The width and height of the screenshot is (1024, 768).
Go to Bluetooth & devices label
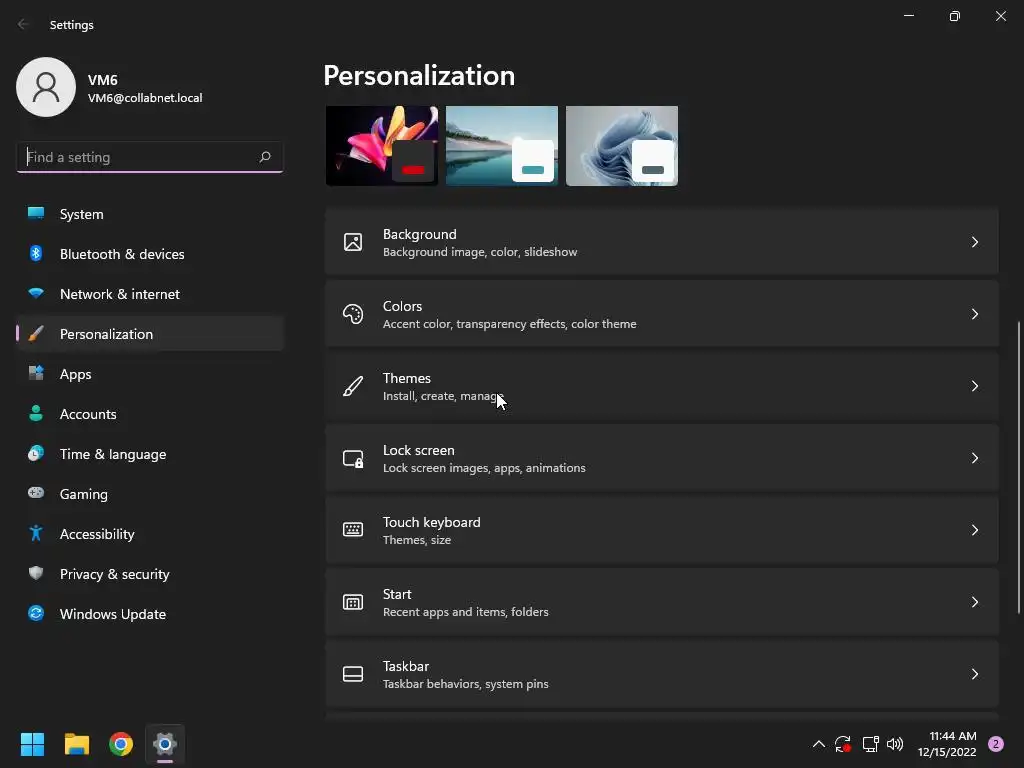(x=122, y=254)
